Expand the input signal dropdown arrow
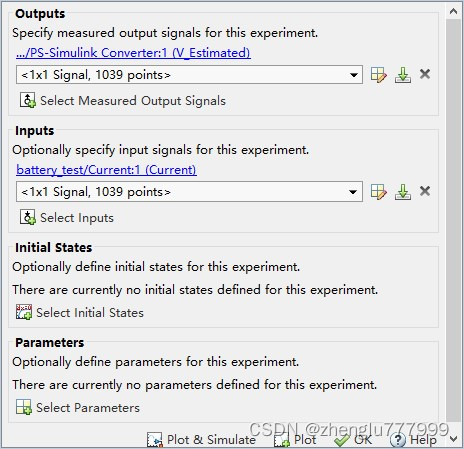The height and width of the screenshot is (449, 464). point(353,192)
